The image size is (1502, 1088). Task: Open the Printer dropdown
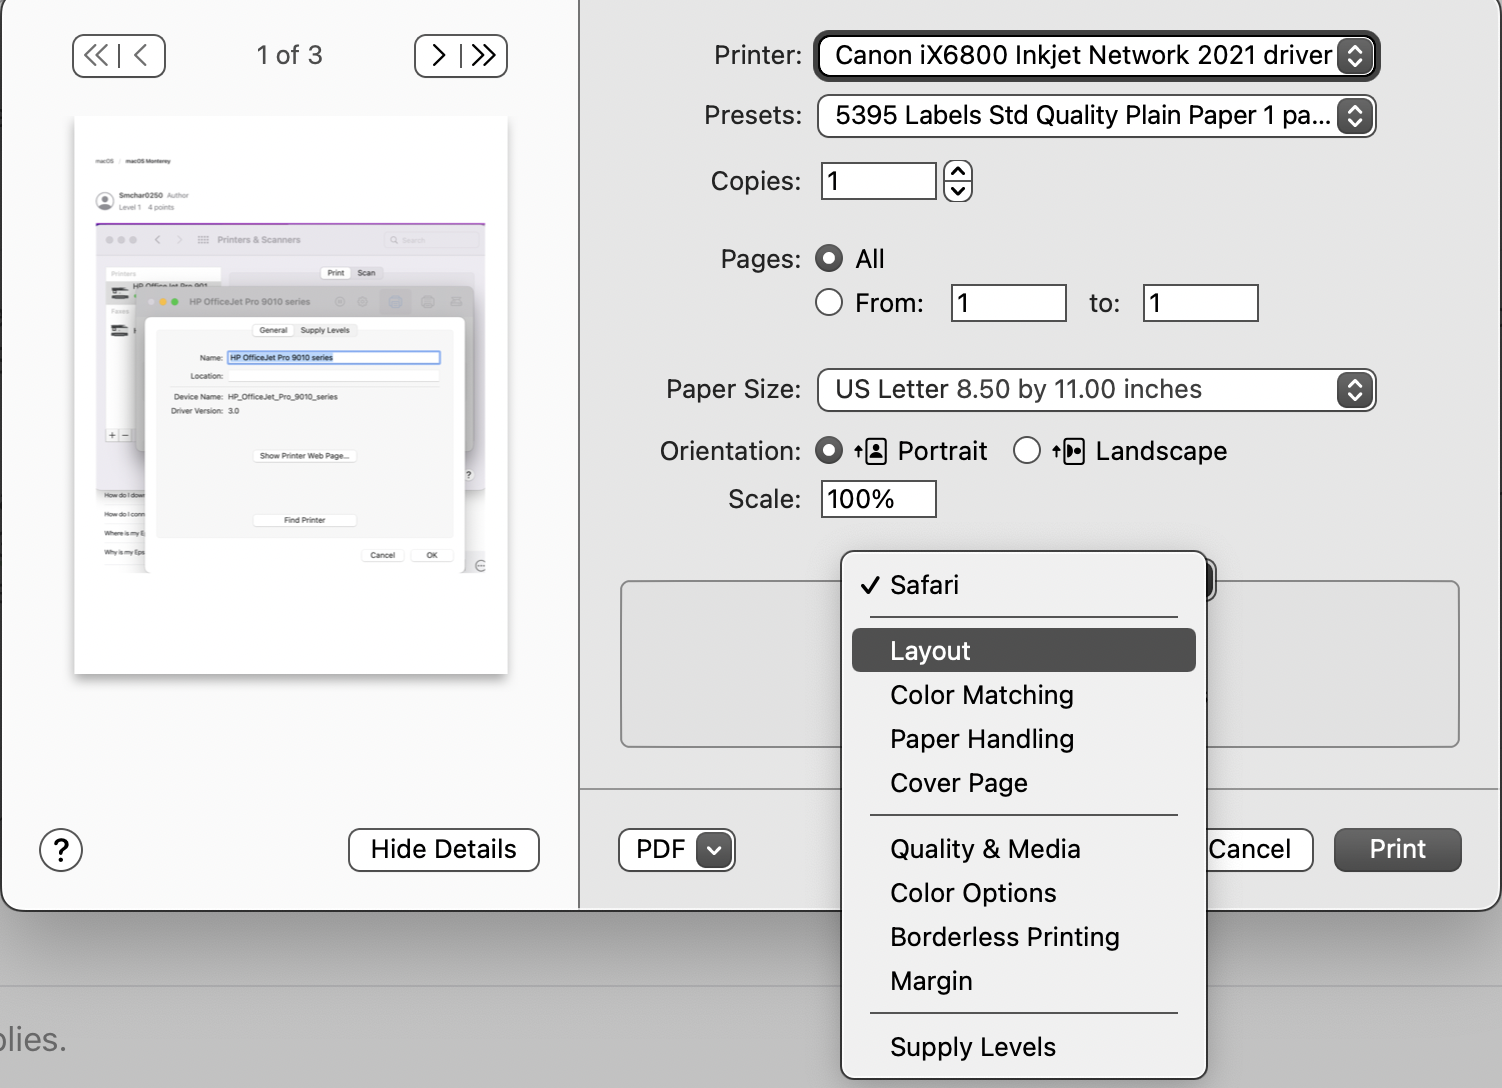(x=1097, y=55)
